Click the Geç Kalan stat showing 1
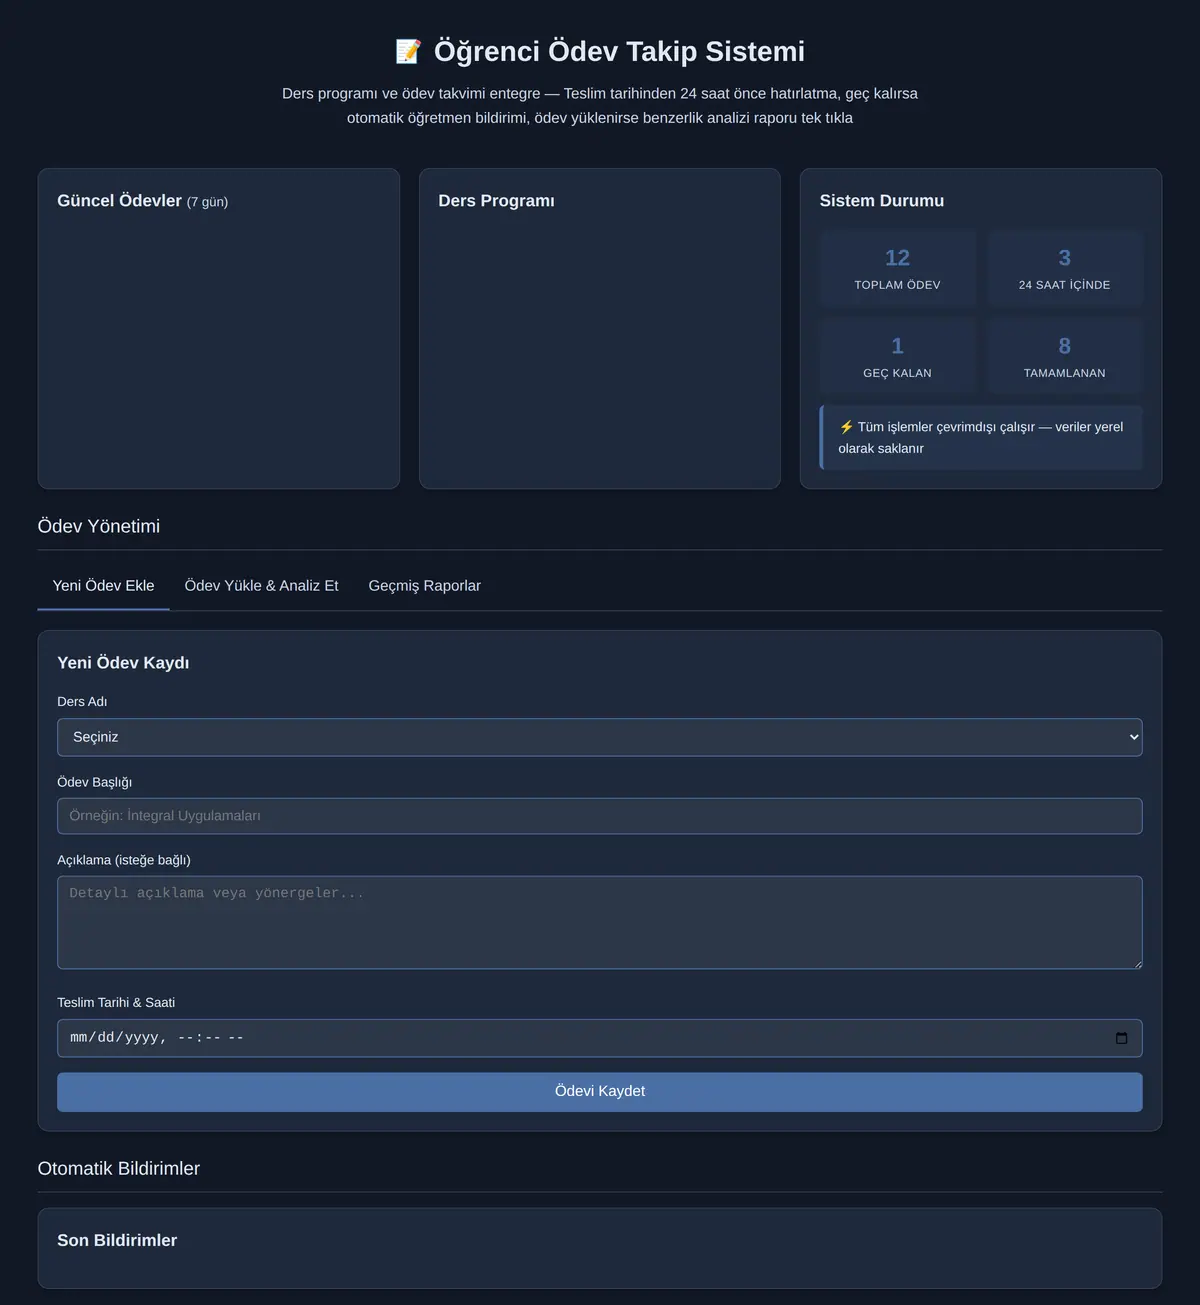This screenshot has width=1200, height=1305. [x=897, y=357]
